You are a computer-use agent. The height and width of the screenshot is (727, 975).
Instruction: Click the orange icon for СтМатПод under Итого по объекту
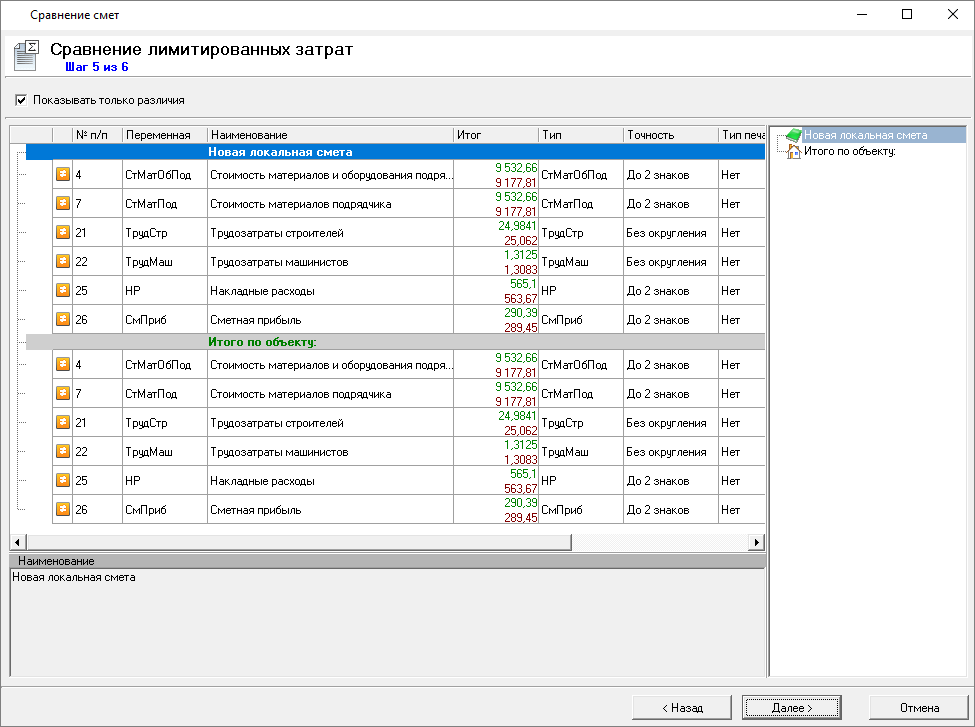62,393
